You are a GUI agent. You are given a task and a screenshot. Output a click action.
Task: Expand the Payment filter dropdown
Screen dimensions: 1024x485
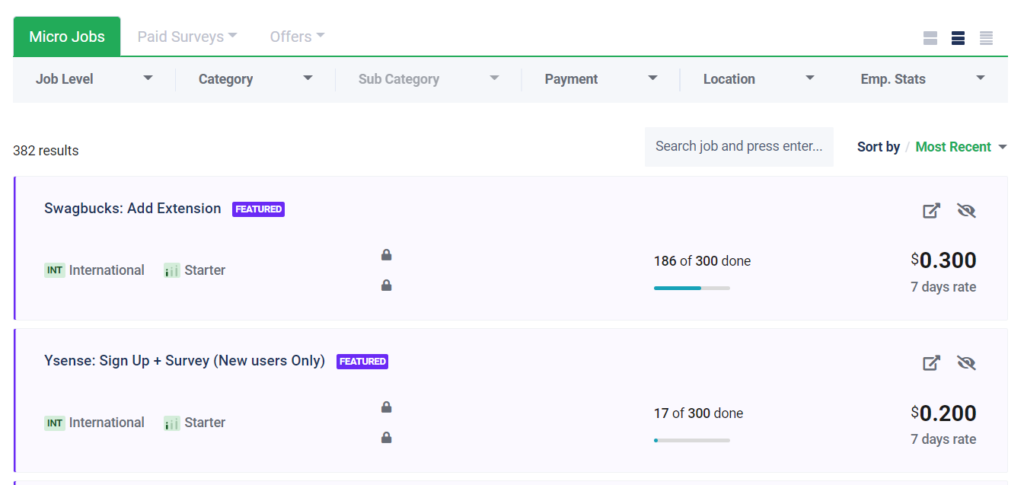click(x=601, y=79)
